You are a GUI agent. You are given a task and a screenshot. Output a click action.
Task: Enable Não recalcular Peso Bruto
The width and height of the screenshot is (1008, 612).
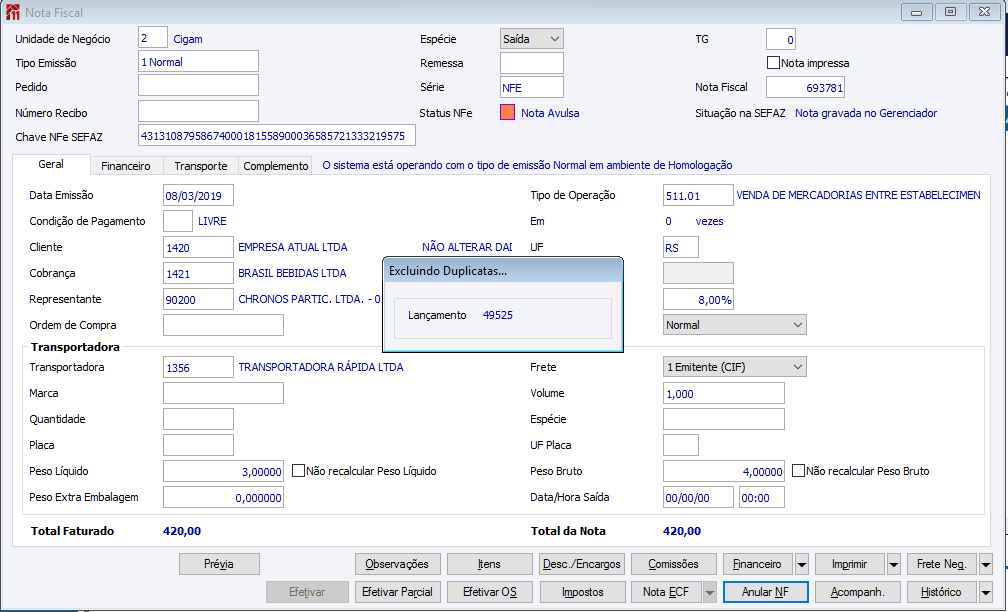pyautogui.click(x=798, y=471)
